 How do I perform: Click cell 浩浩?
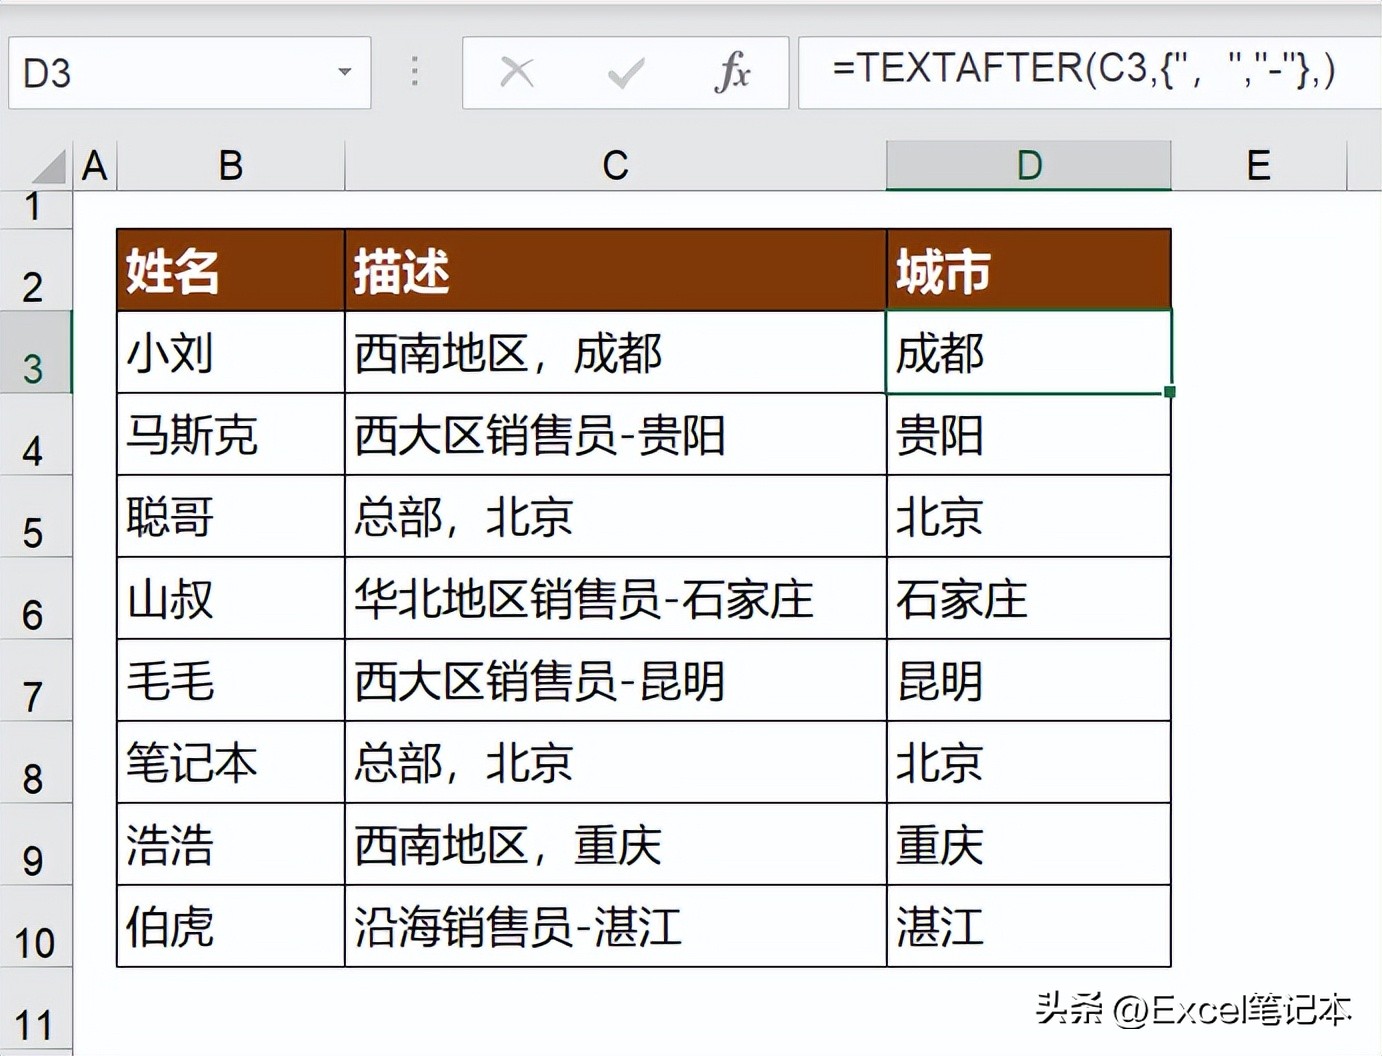pyautogui.click(x=231, y=844)
